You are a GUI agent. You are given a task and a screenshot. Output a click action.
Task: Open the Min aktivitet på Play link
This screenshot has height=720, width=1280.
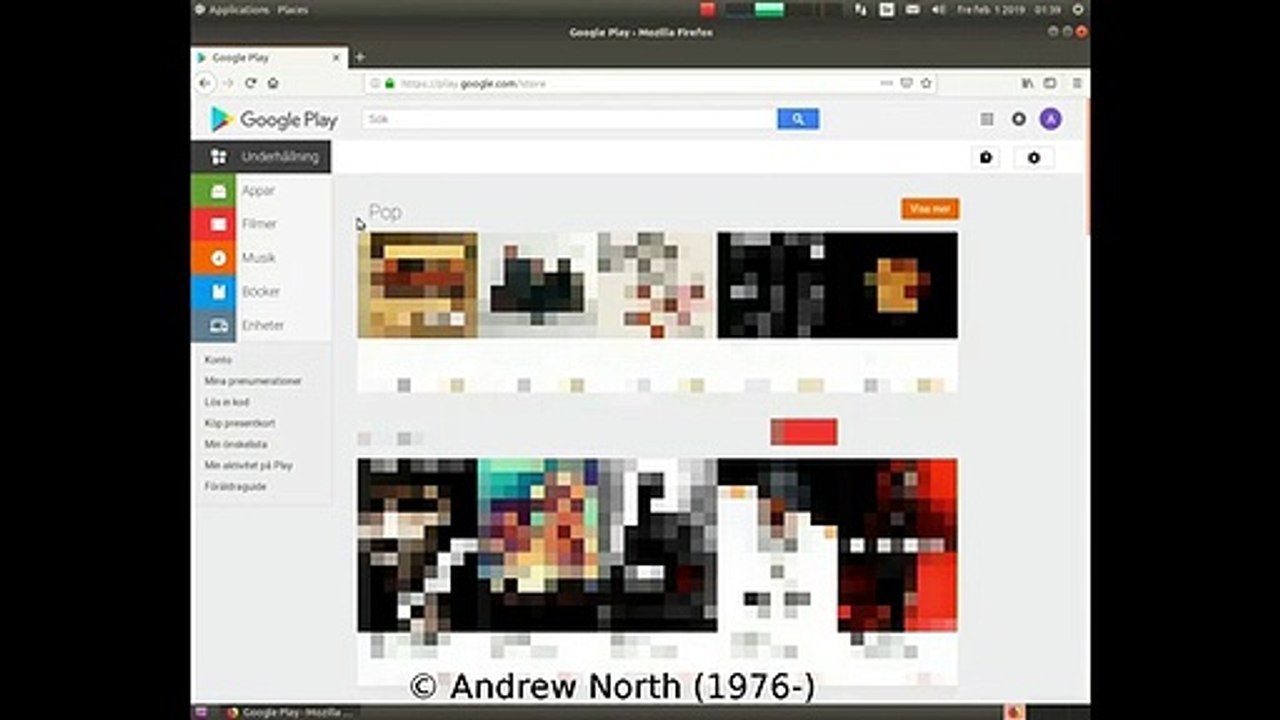(x=249, y=465)
